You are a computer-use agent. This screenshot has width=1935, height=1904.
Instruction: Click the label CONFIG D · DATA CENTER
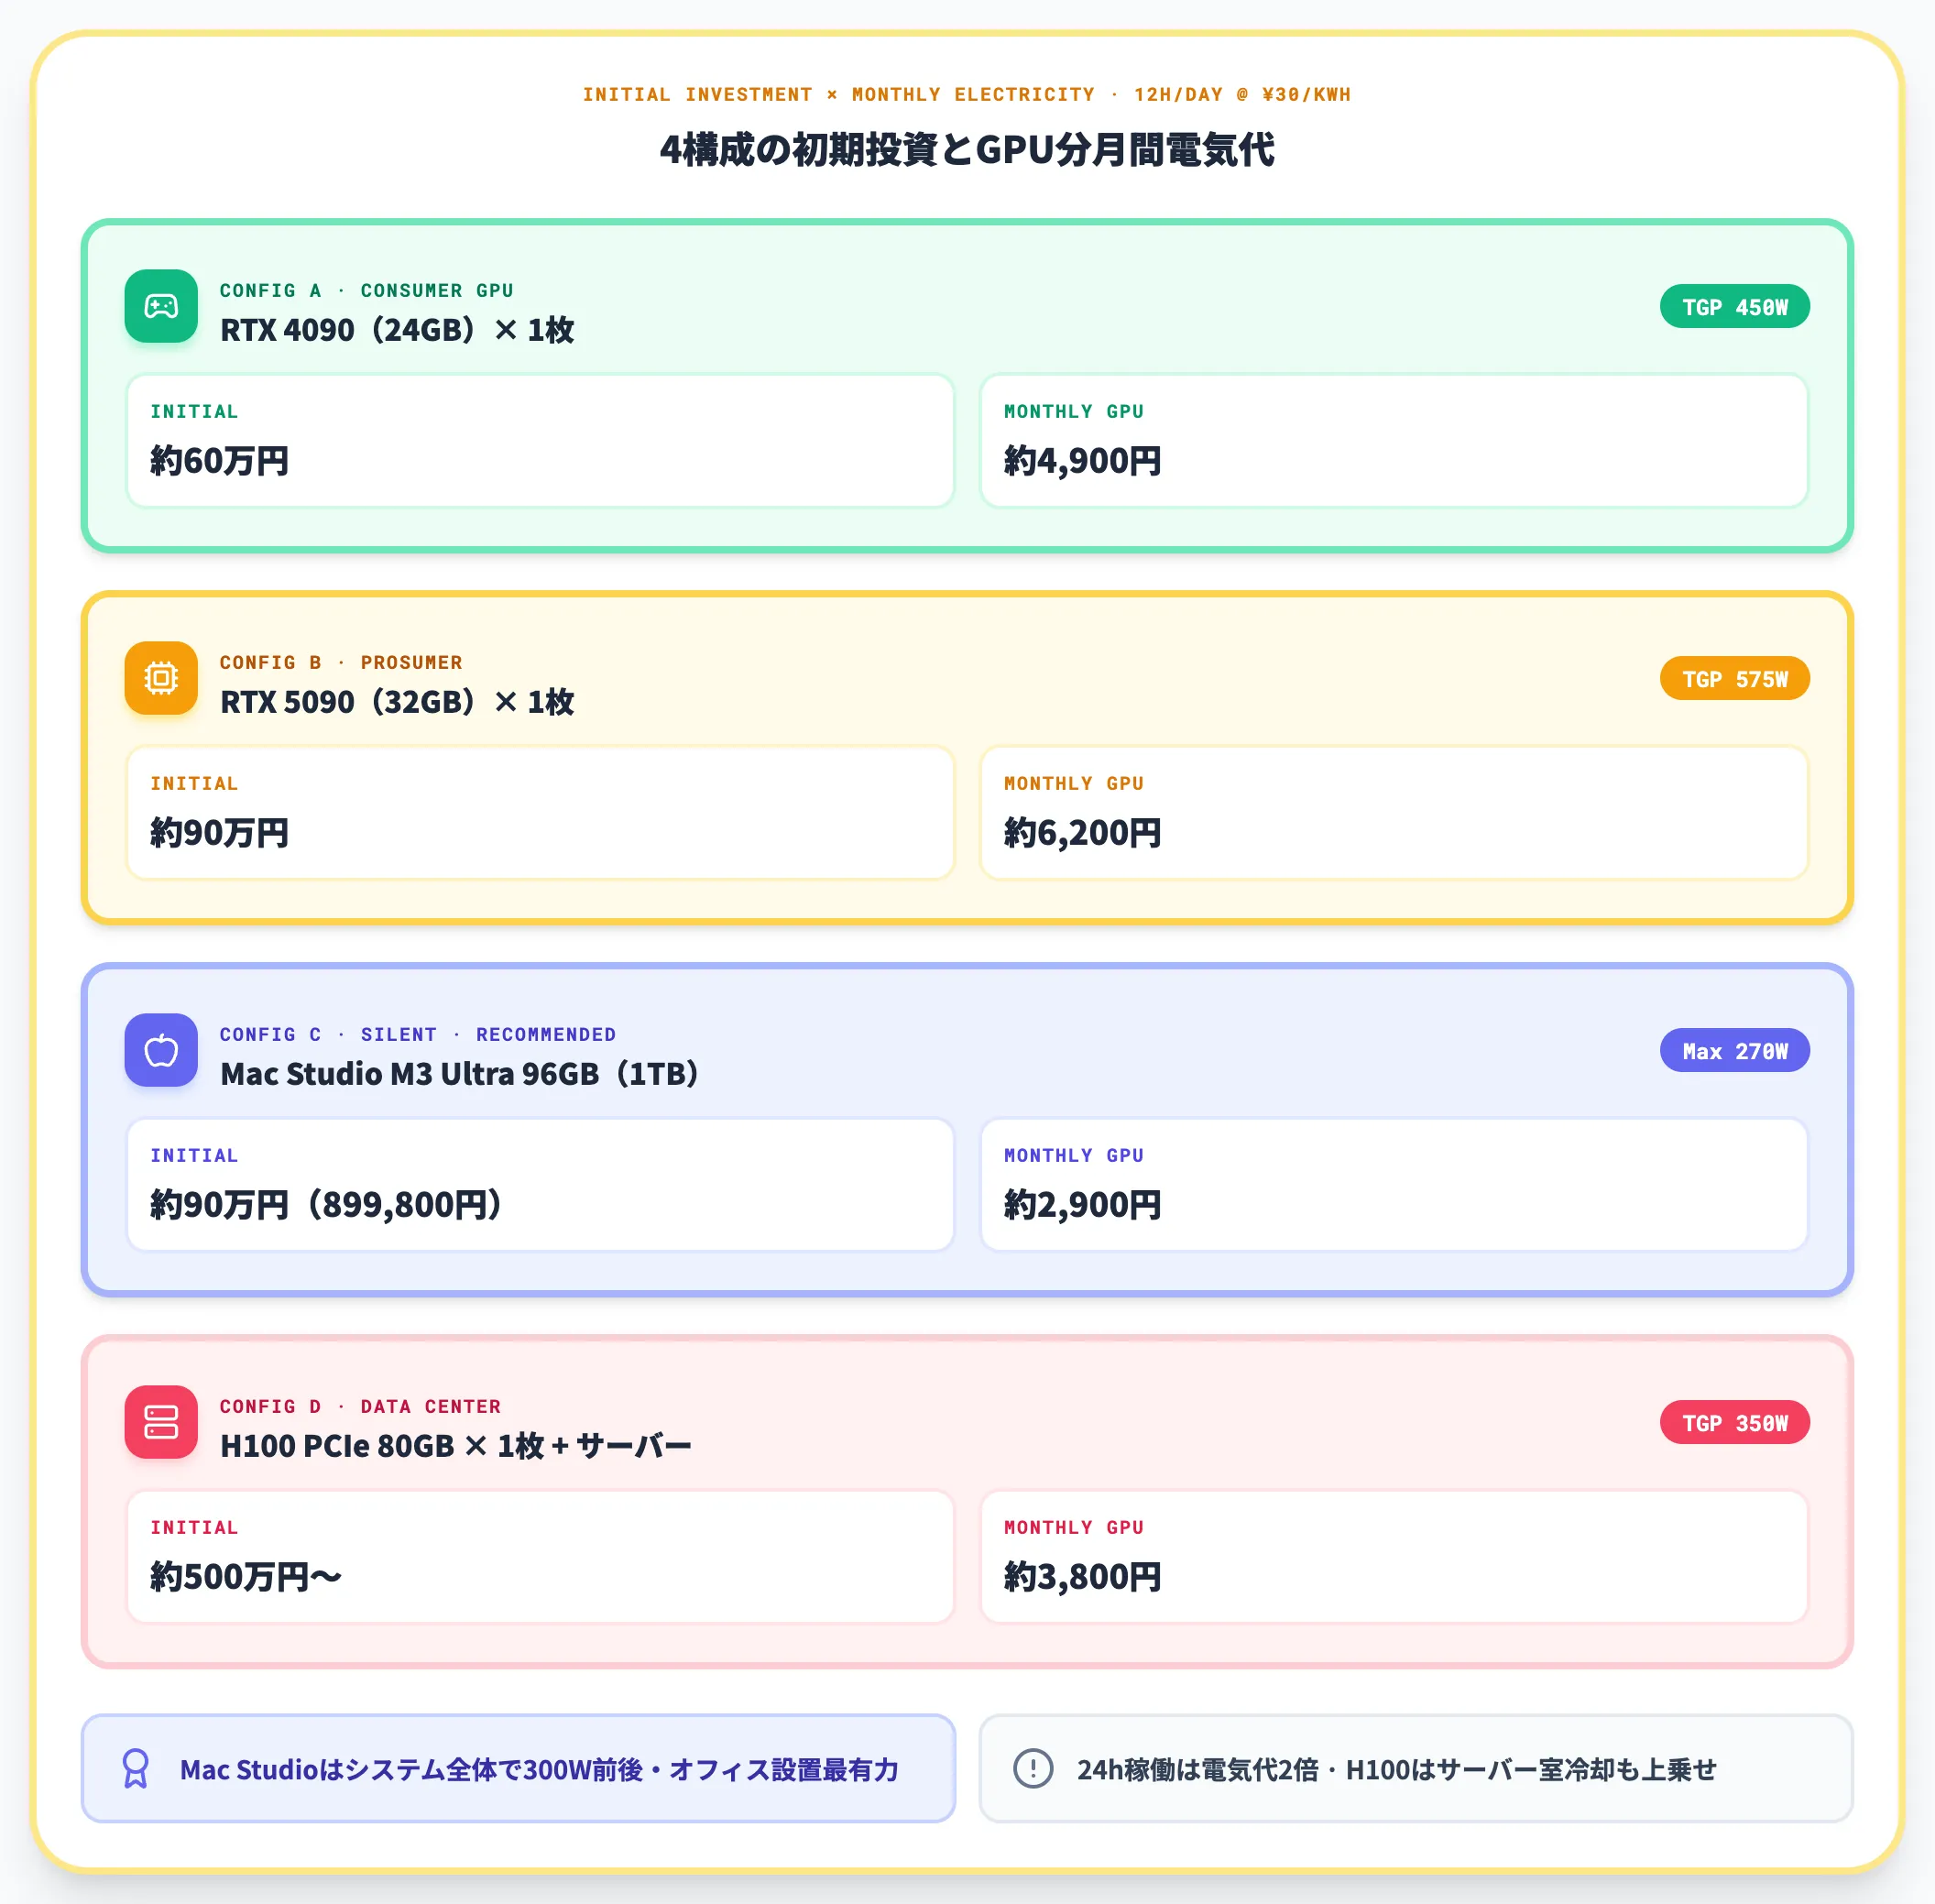tap(361, 1407)
